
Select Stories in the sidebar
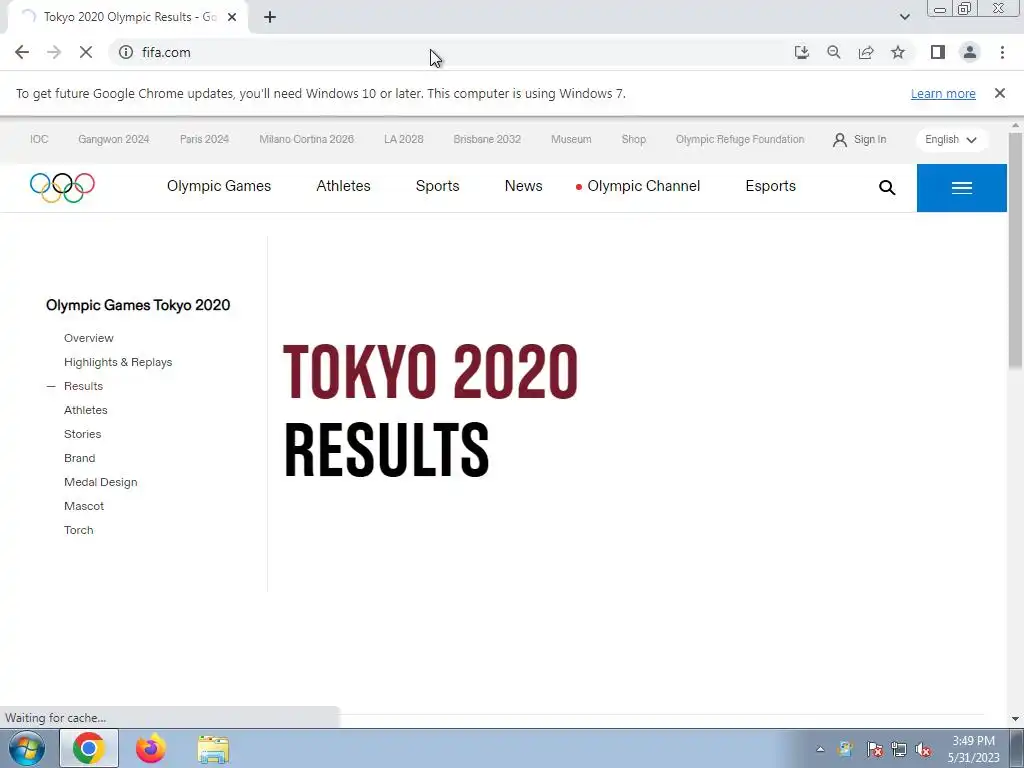pyautogui.click(x=82, y=434)
